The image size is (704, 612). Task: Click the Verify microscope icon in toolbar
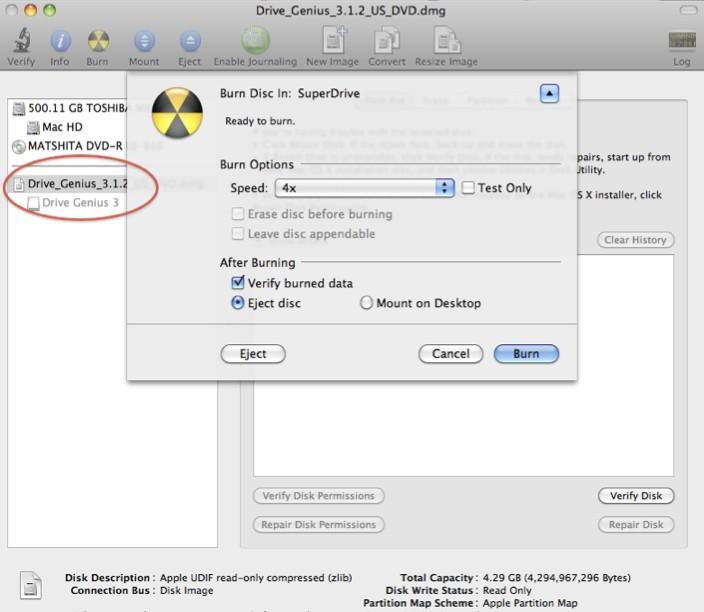coord(21,40)
